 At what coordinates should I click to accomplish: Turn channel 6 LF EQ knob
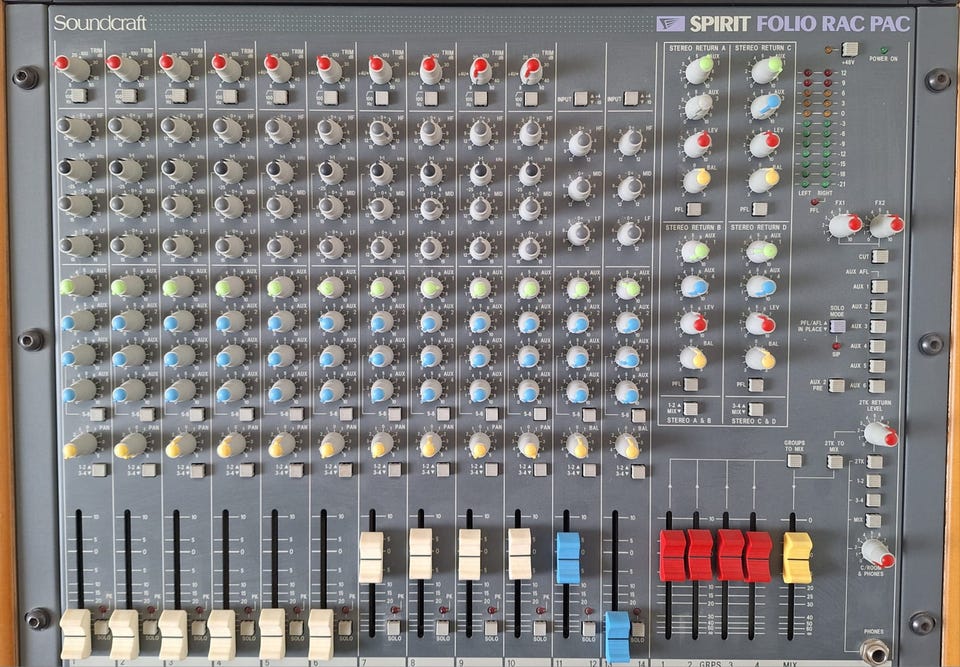point(331,247)
